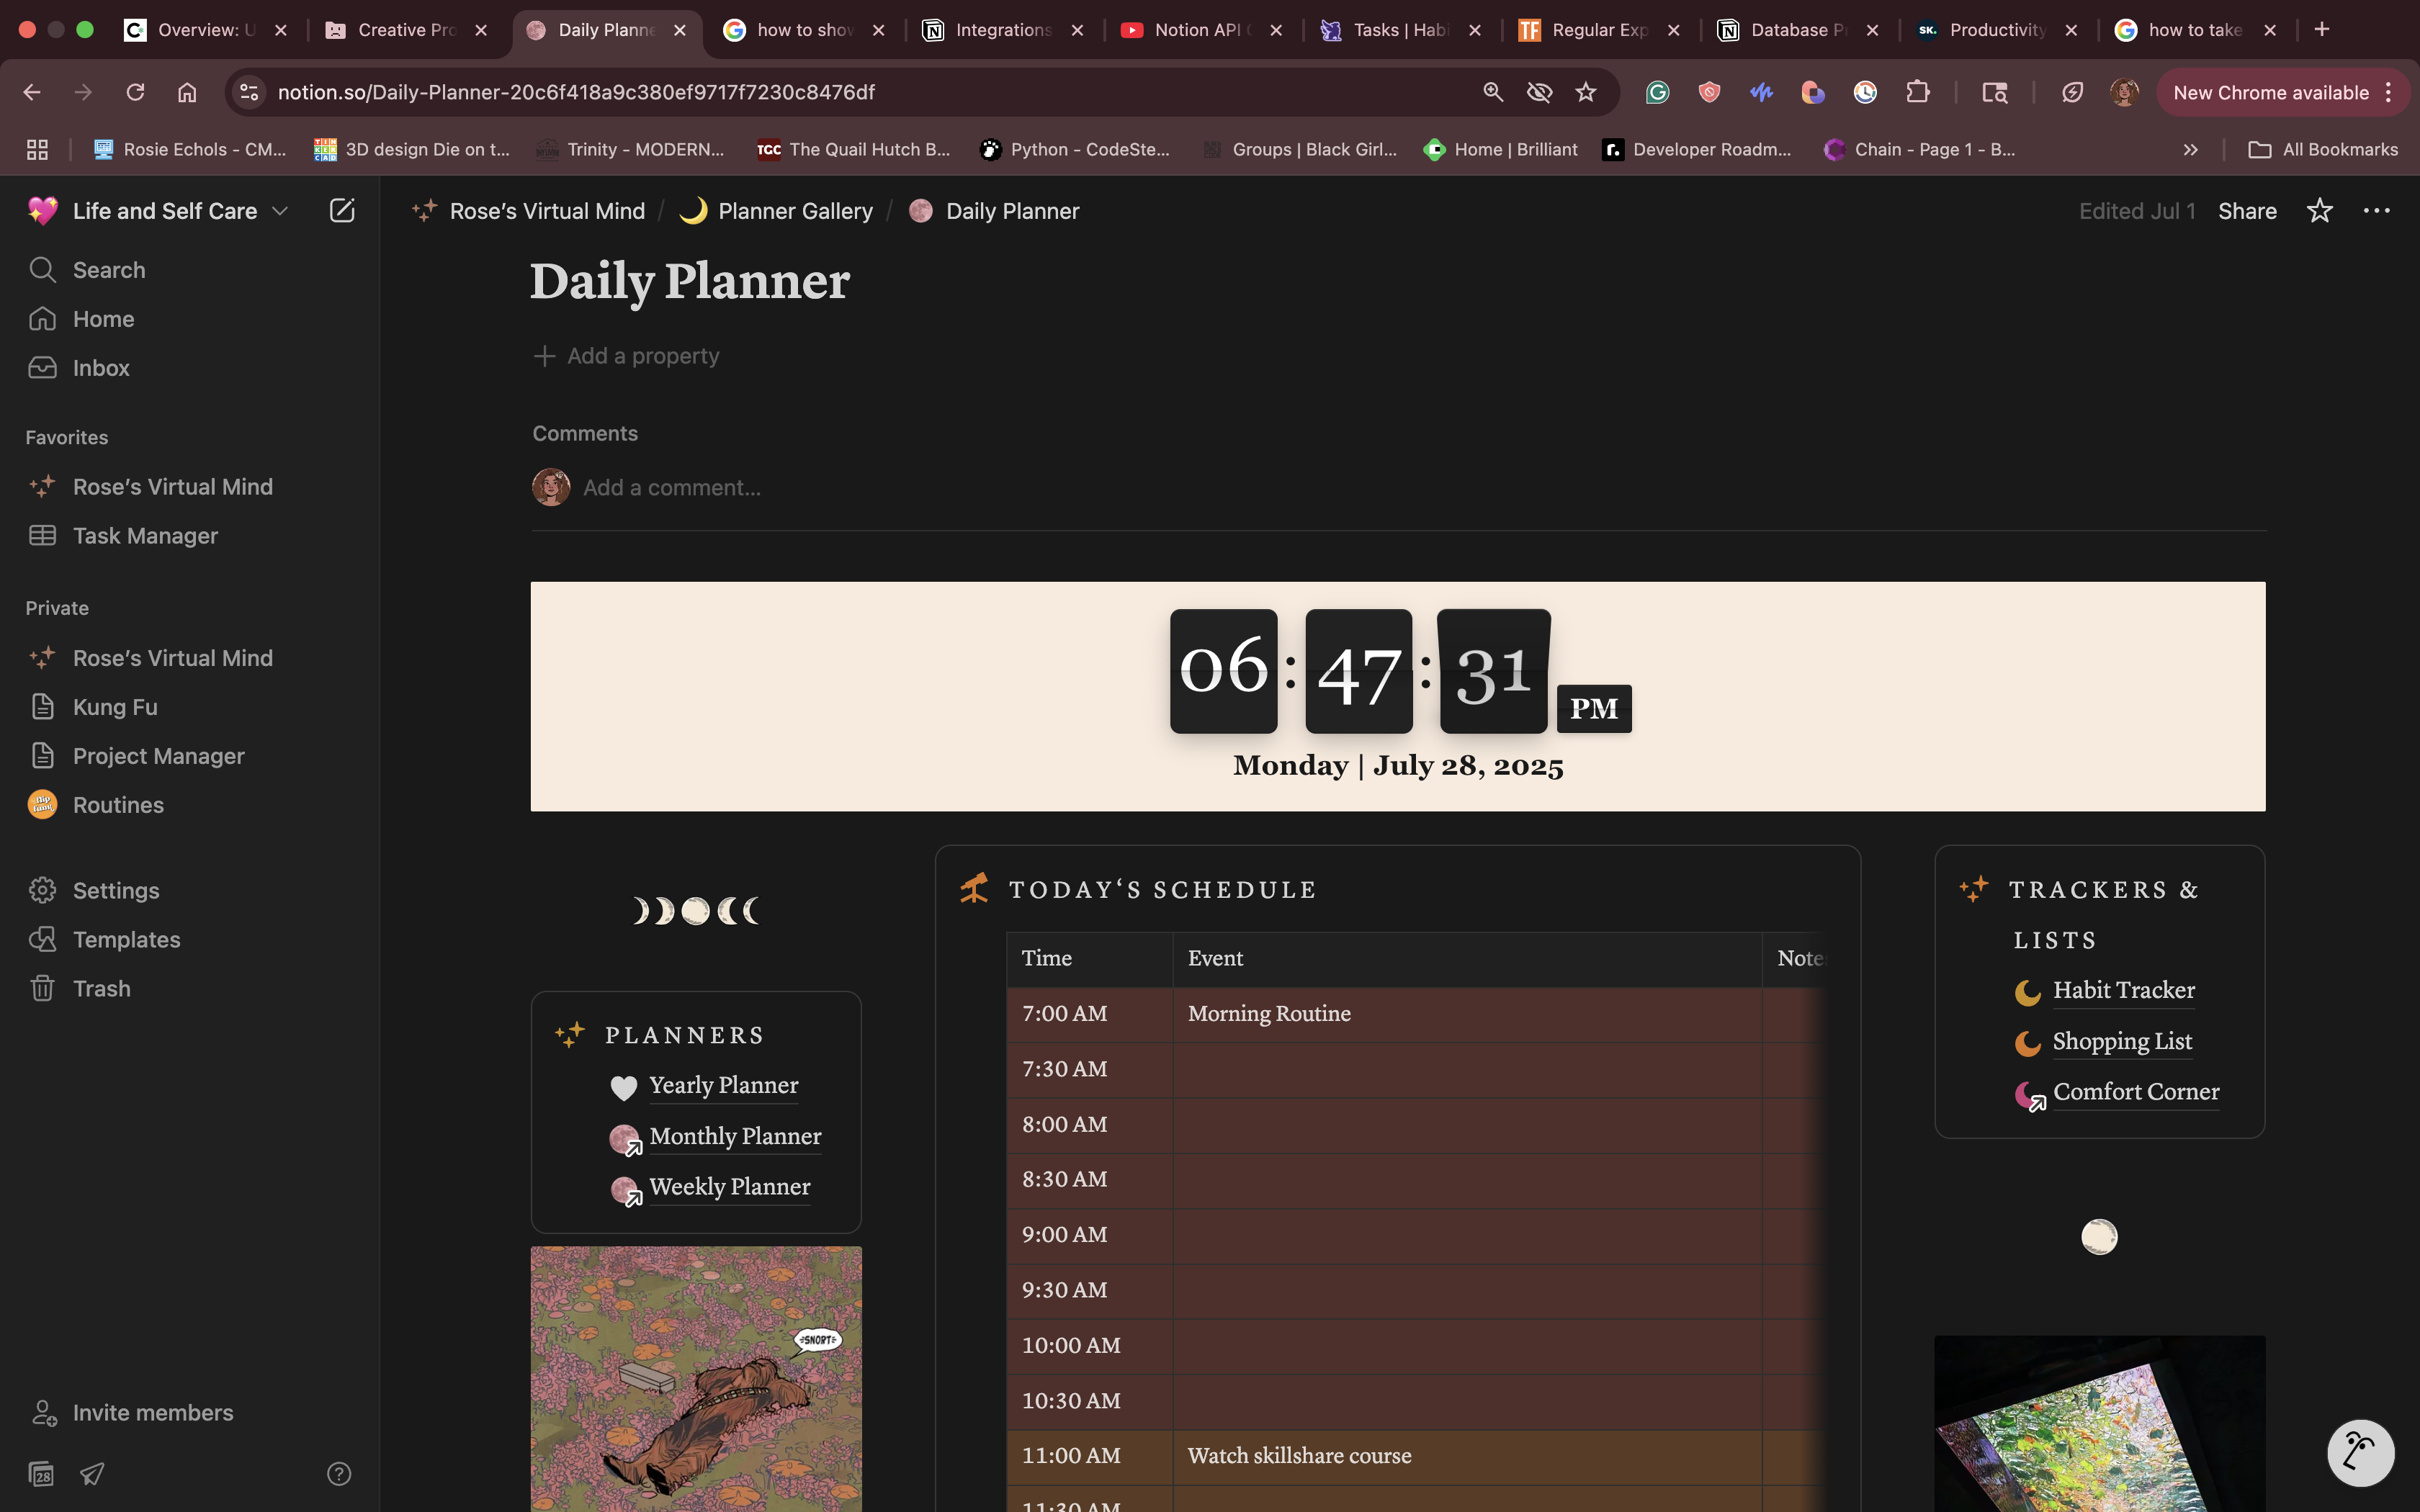Viewport: 2420px width, 1512px height.
Task: Click the Event column header
Action: pyautogui.click(x=1467, y=959)
